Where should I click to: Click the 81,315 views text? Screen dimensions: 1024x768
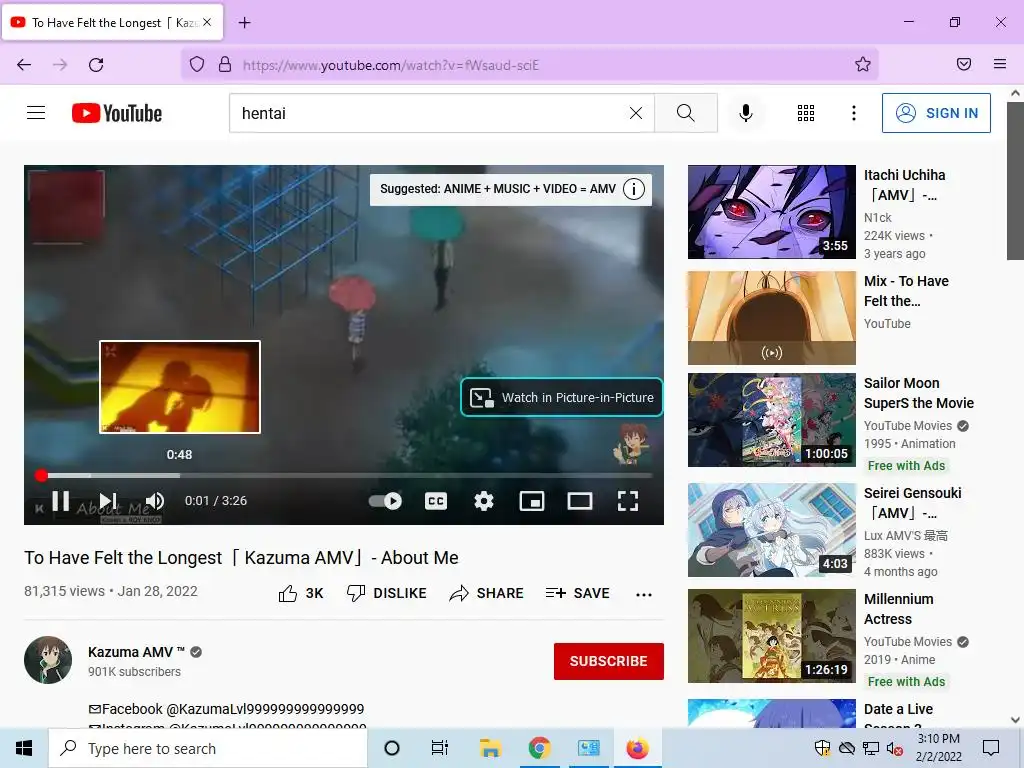[x=64, y=591]
